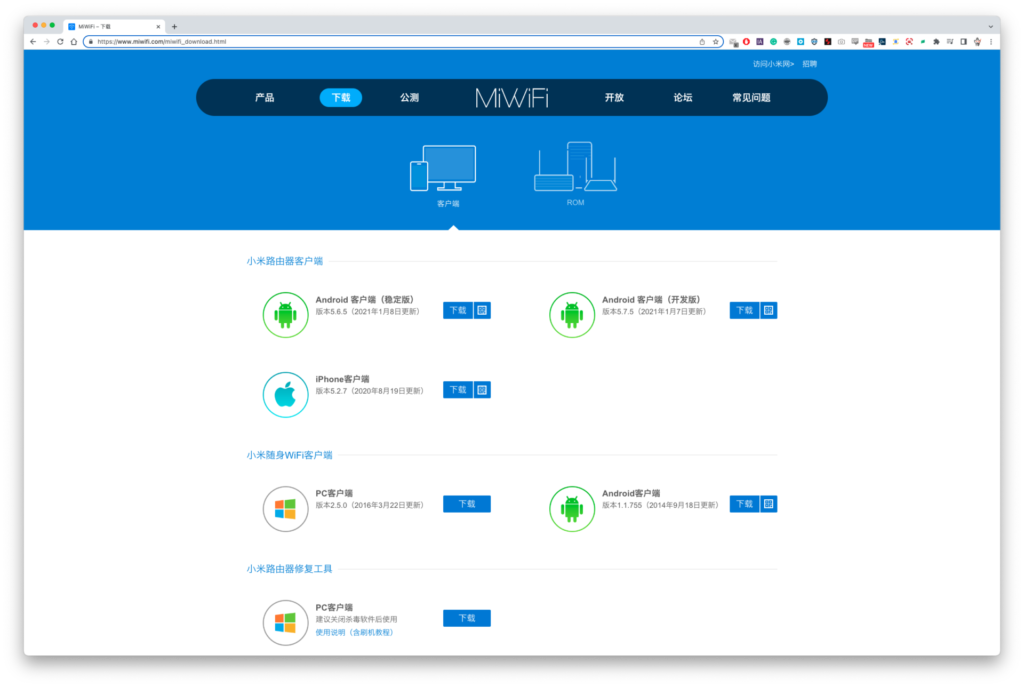The width and height of the screenshot is (1024, 687).
Task: Open the green Grammarly extension icon
Action: click(773, 42)
